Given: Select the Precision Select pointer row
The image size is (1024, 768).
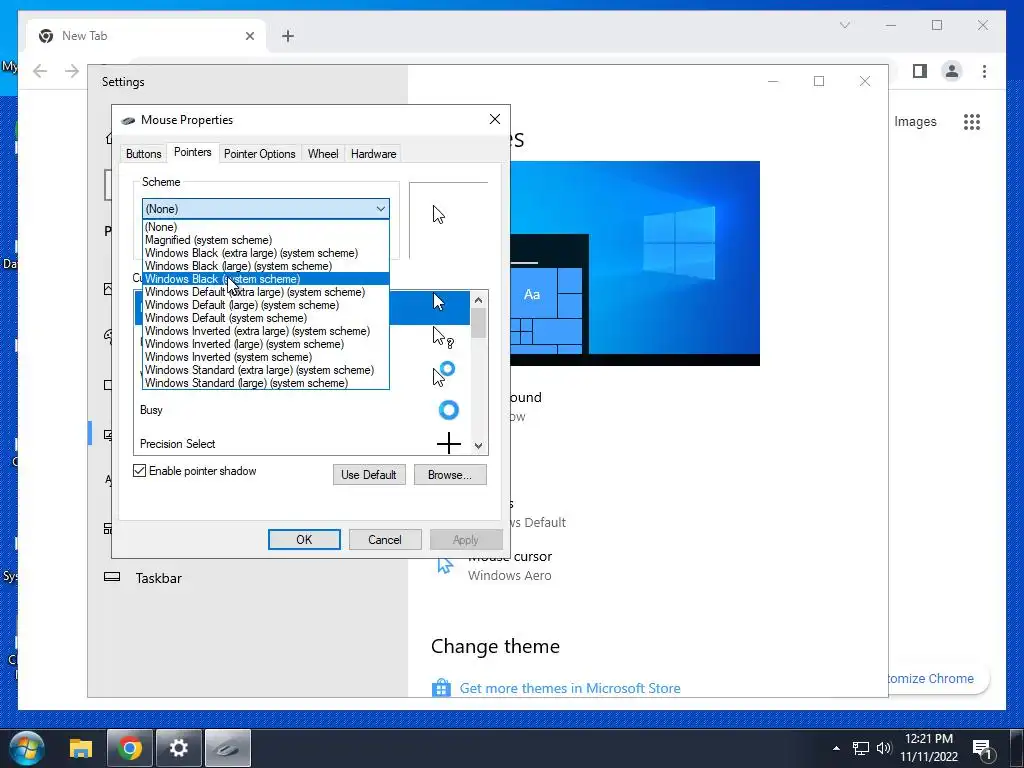Looking at the screenshot, I should click(x=302, y=443).
